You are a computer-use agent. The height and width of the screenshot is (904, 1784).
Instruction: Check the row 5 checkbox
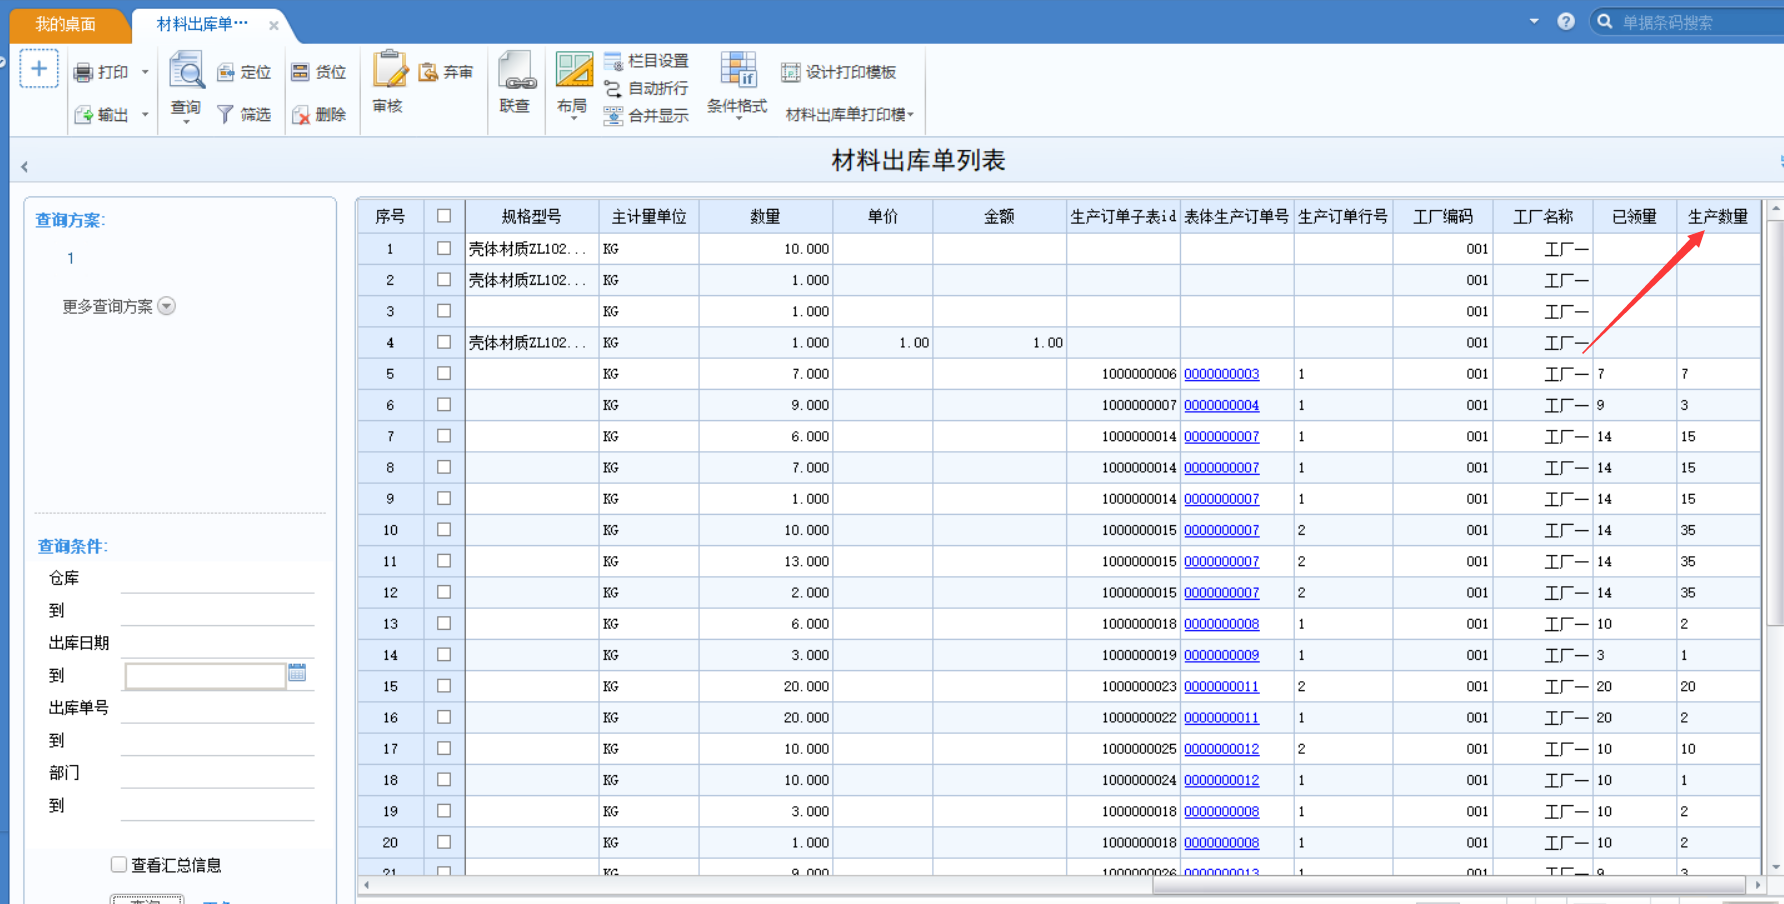coord(444,373)
